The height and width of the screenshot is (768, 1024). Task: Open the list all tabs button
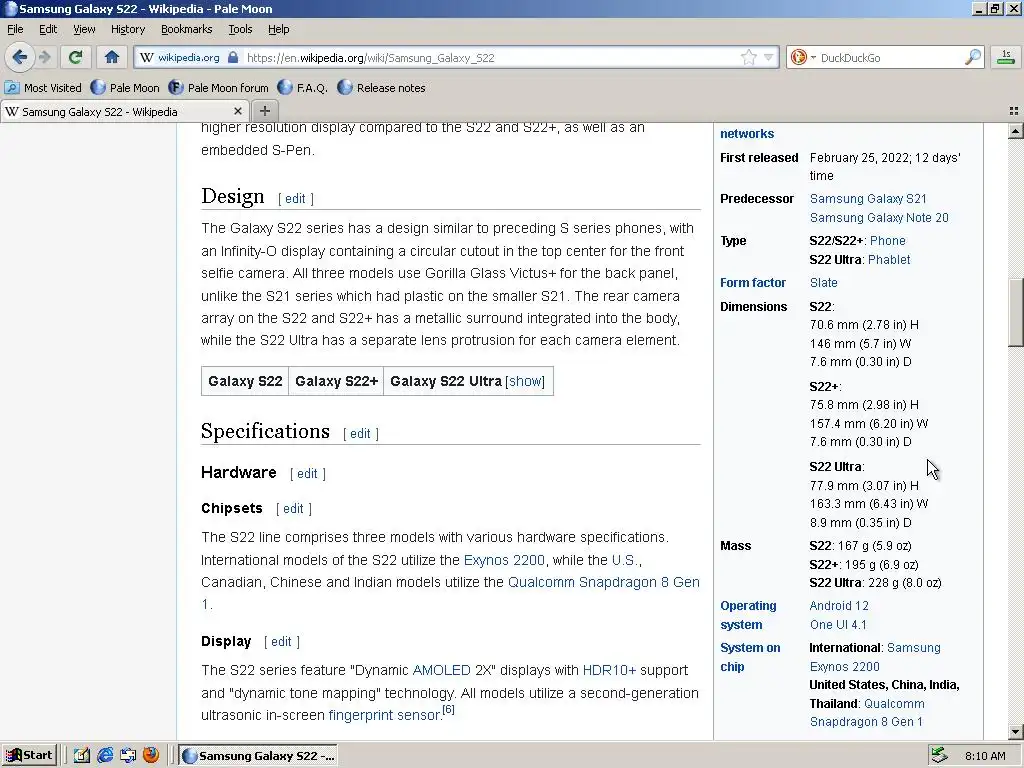point(1014,111)
